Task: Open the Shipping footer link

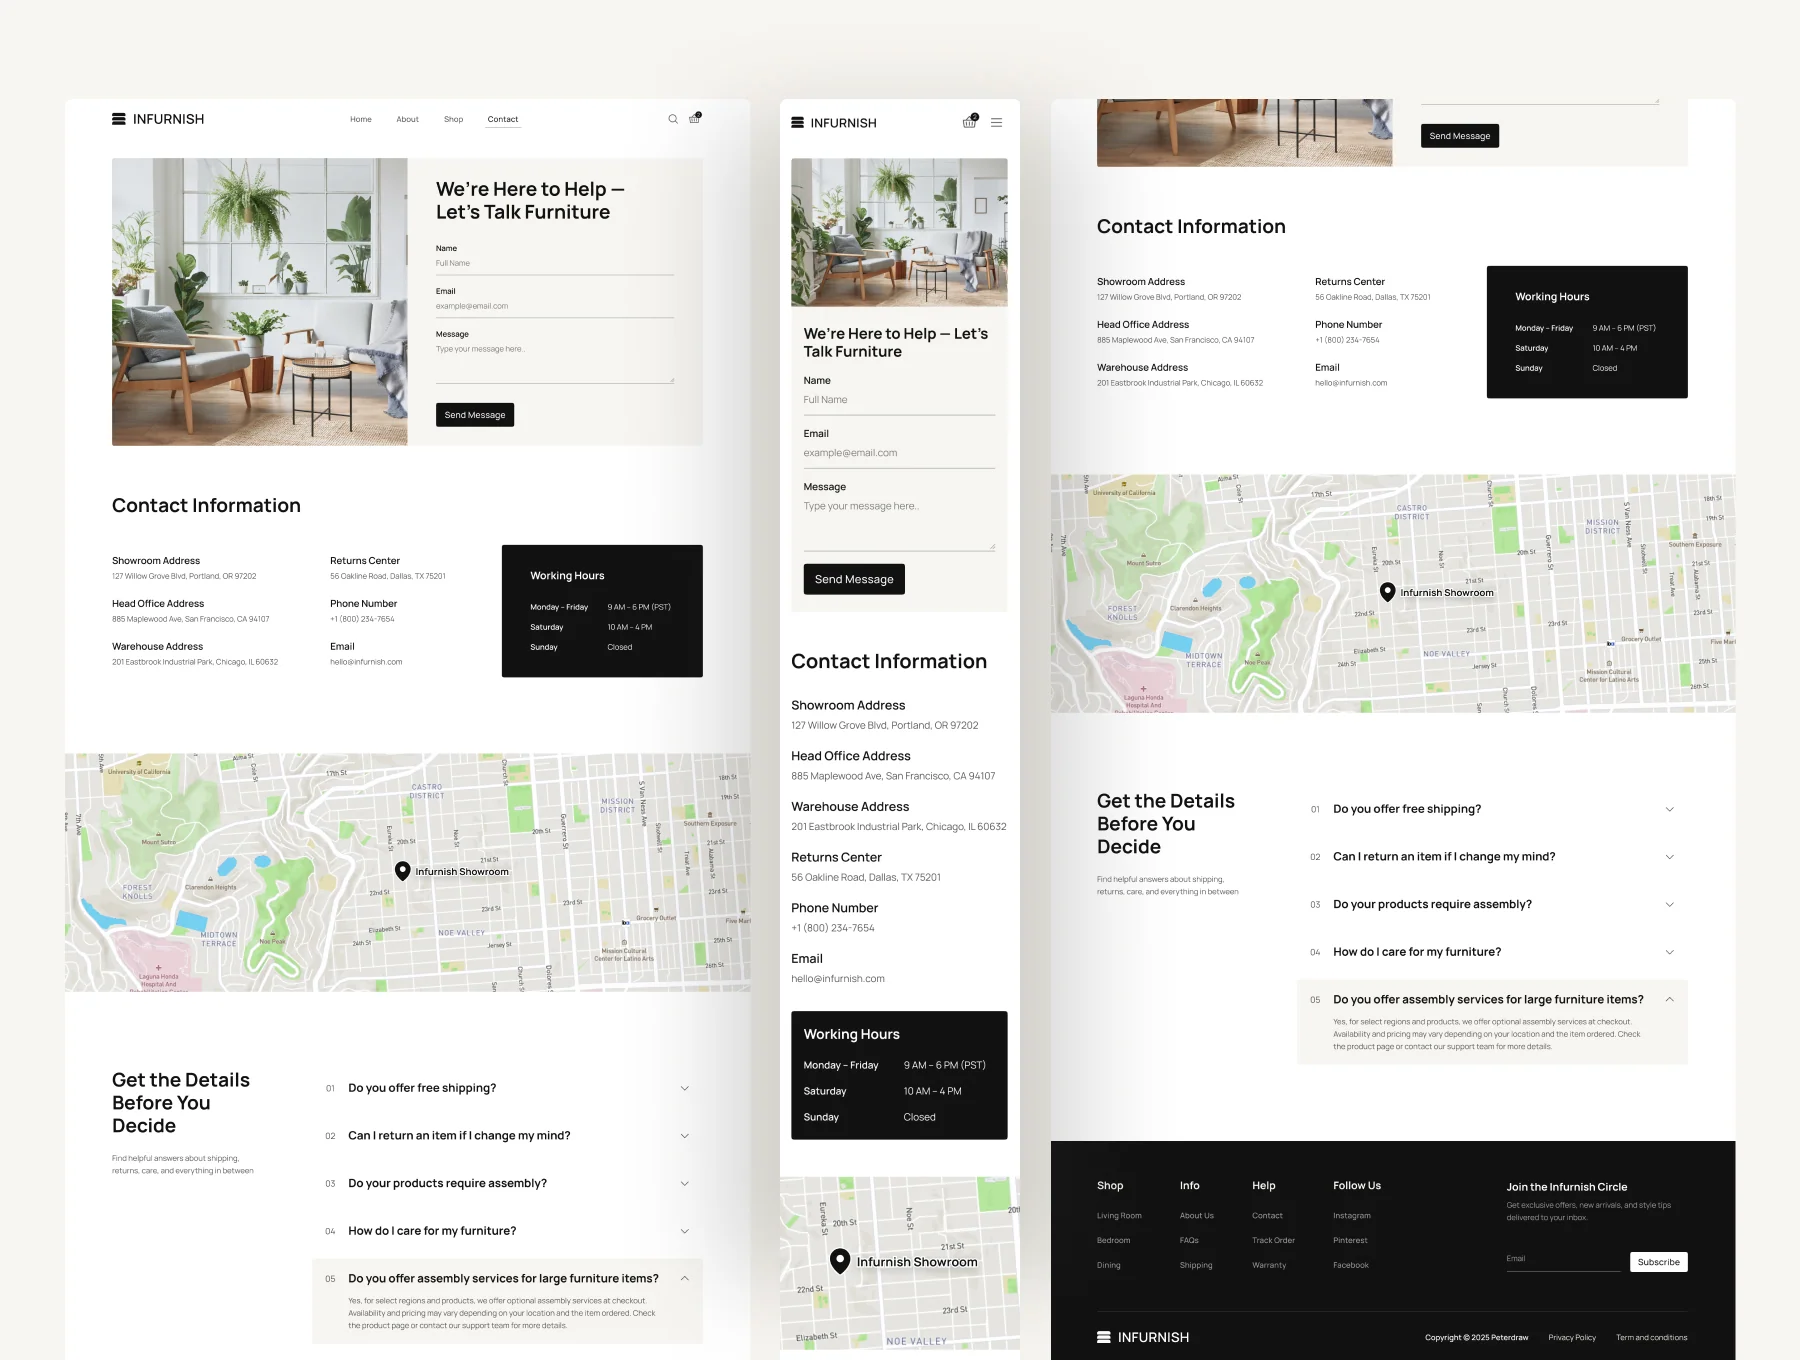Action: click(1196, 1265)
